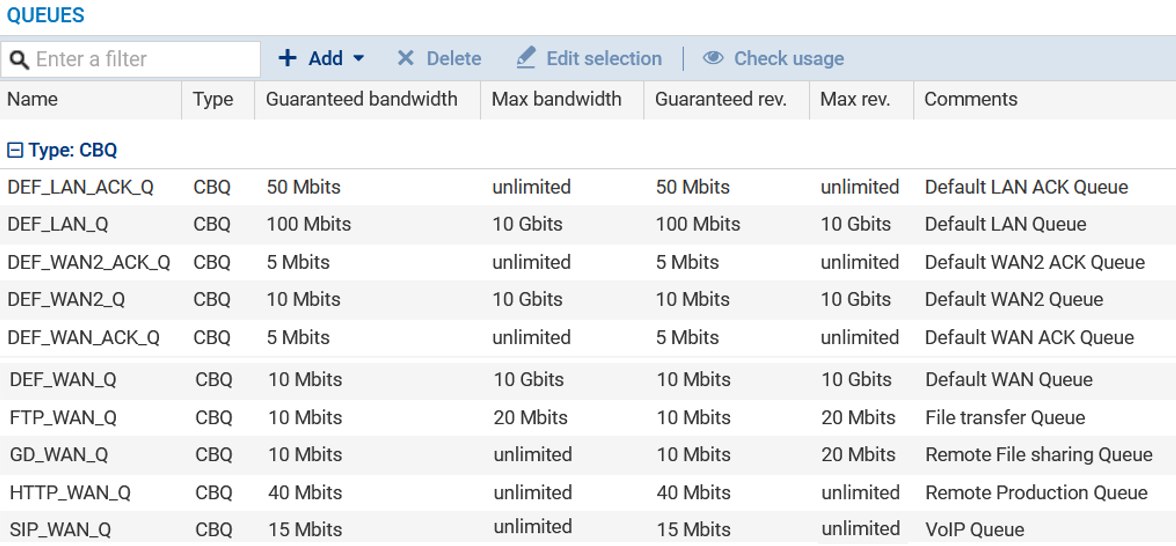1176x546 pixels.
Task: Click the Edit selection pencil icon
Action: tap(526, 59)
